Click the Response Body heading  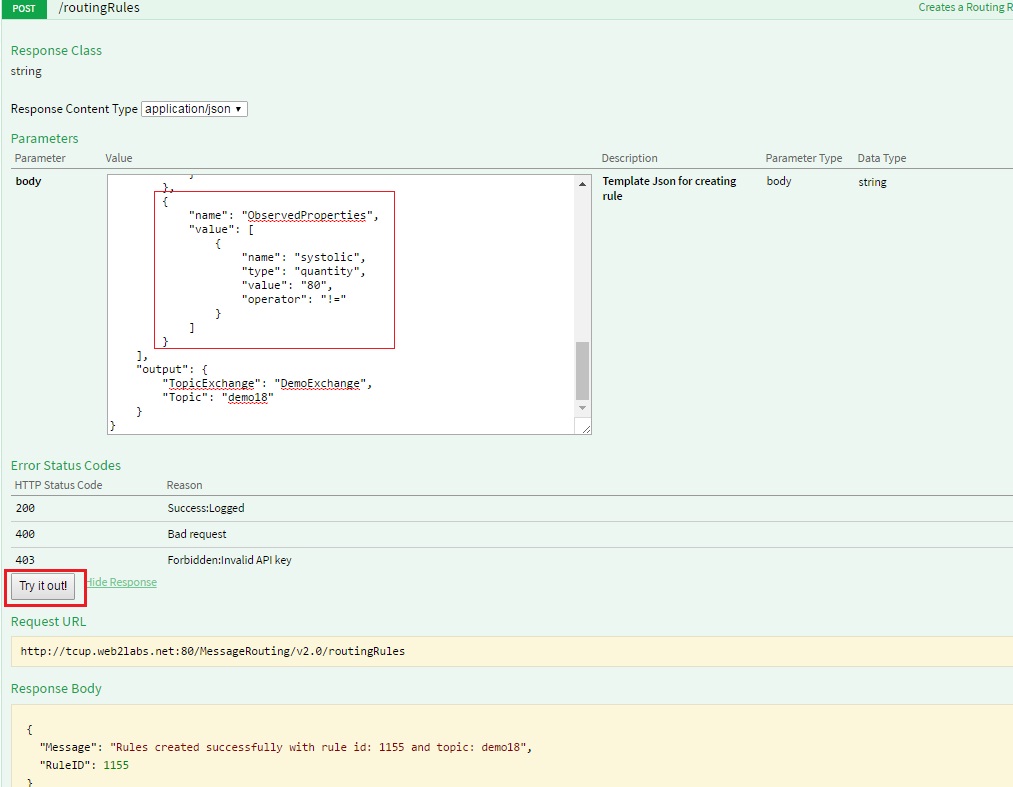click(x=56, y=689)
